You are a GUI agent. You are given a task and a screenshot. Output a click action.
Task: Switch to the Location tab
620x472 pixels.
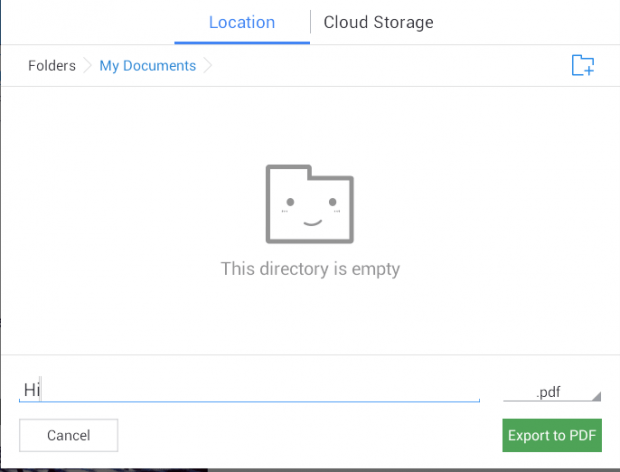pos(242,22)
